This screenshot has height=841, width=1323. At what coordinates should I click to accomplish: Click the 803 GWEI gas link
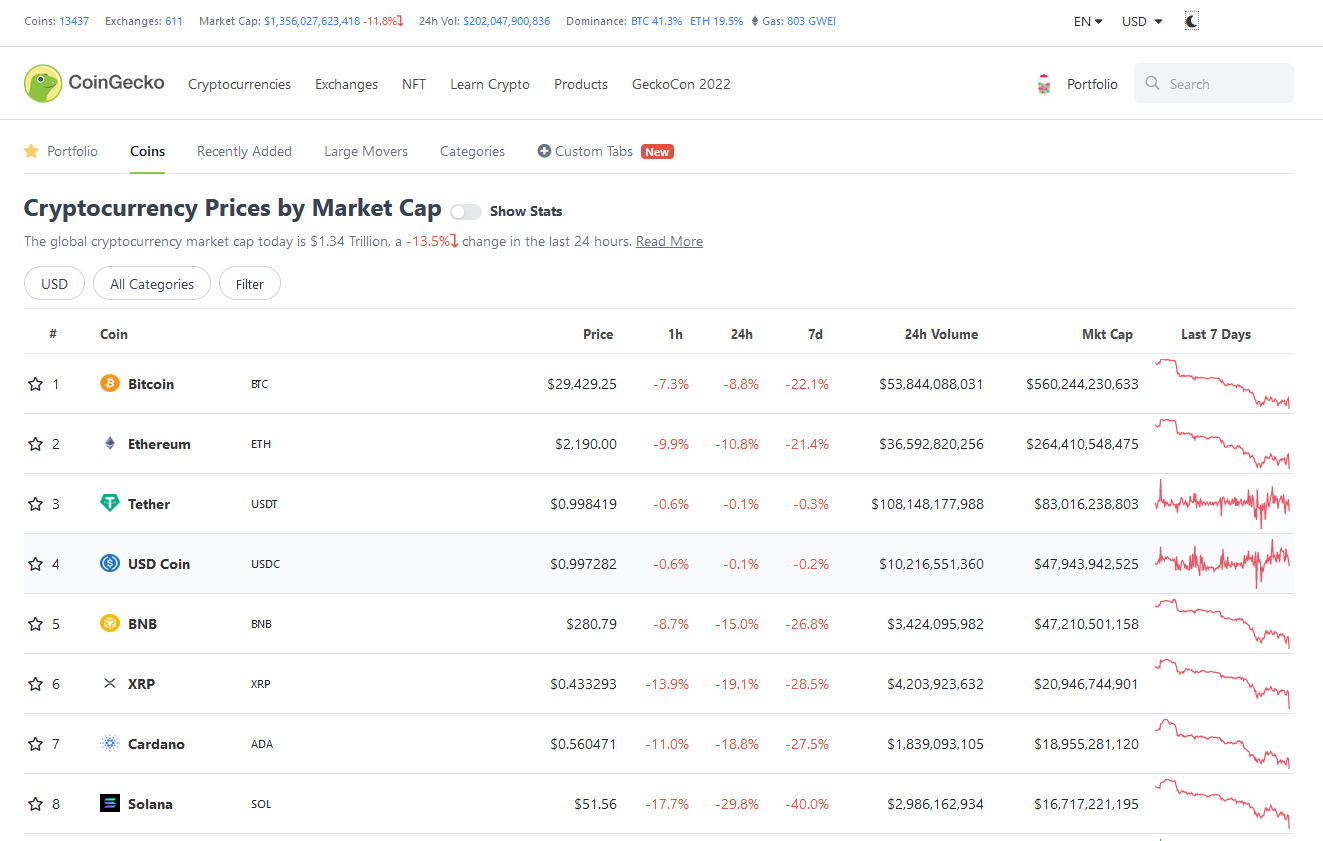click(x=811, y=21)
